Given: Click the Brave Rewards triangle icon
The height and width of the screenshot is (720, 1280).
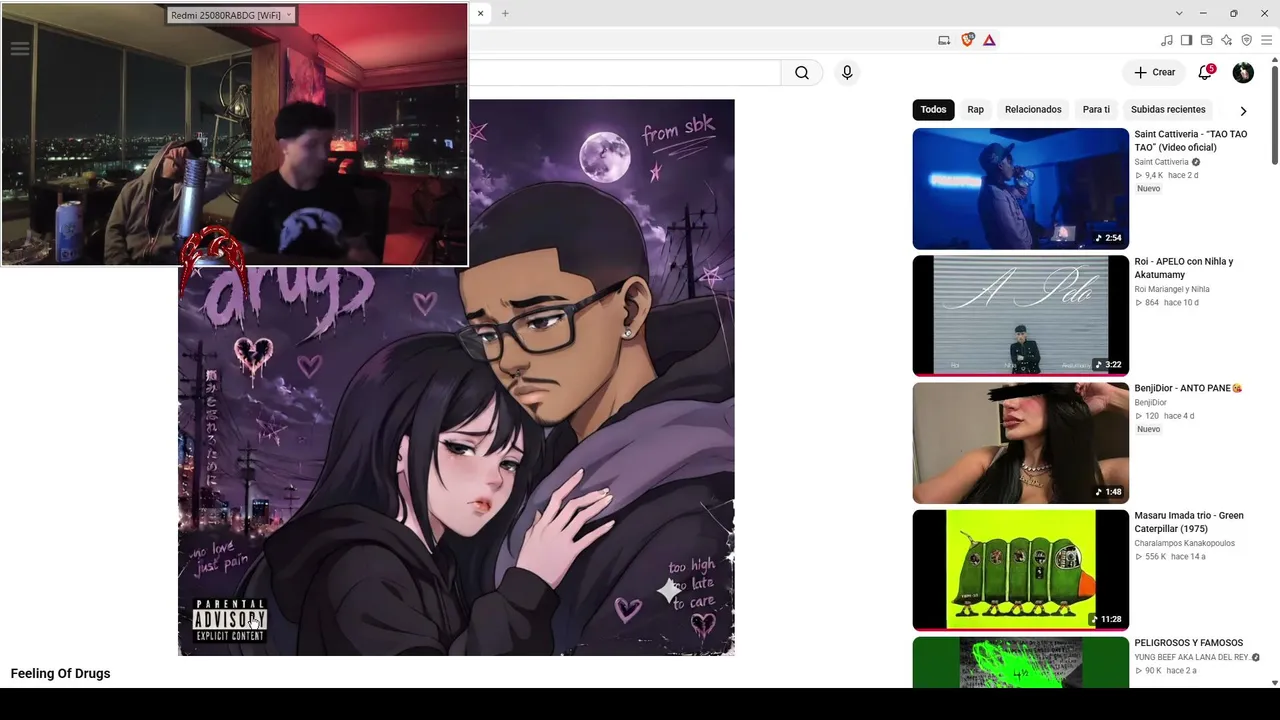Looking at the screenshot, I should [989, 40].
